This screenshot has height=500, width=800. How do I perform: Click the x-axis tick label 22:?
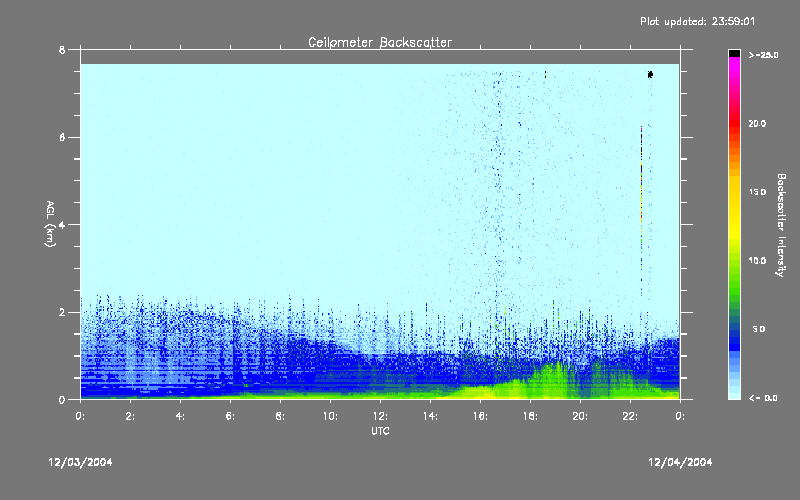pos(630,416)
